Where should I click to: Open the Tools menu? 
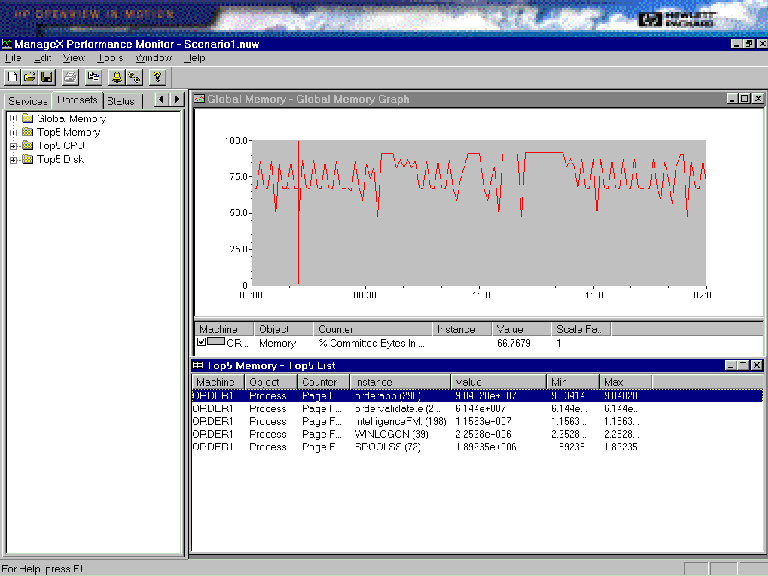coord(110,58)
